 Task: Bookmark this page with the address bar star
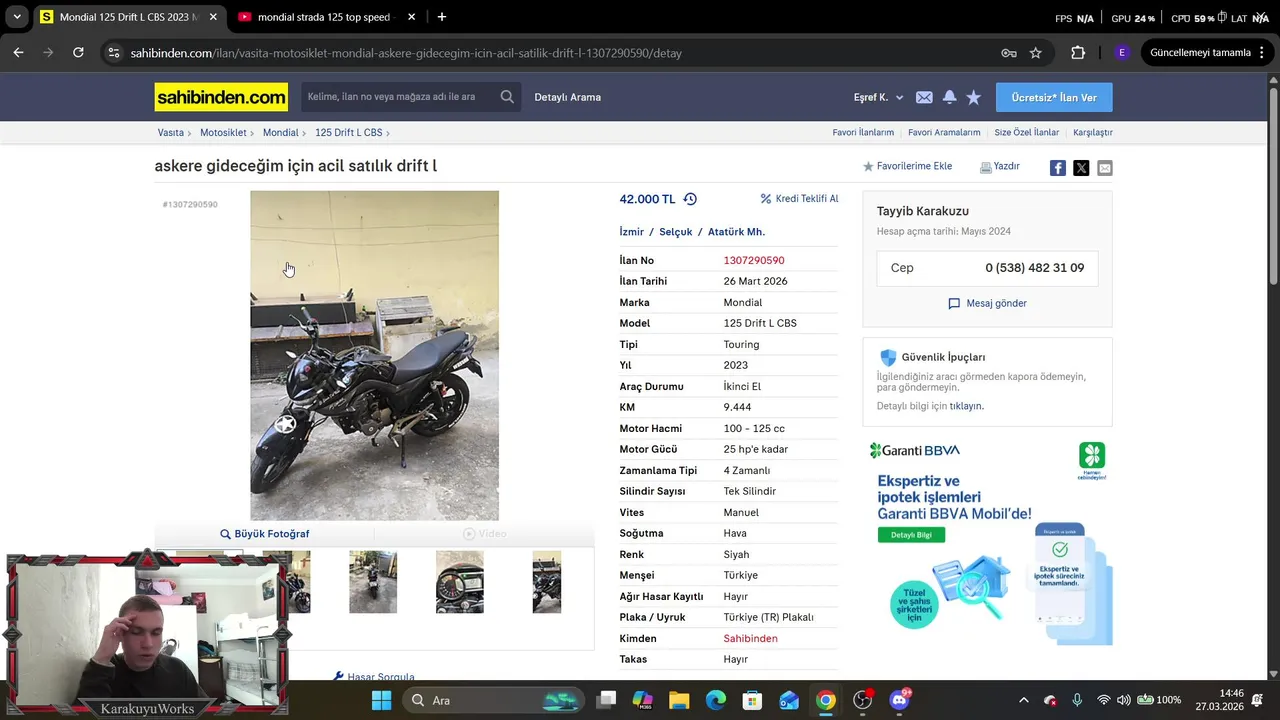(1036, 53)
